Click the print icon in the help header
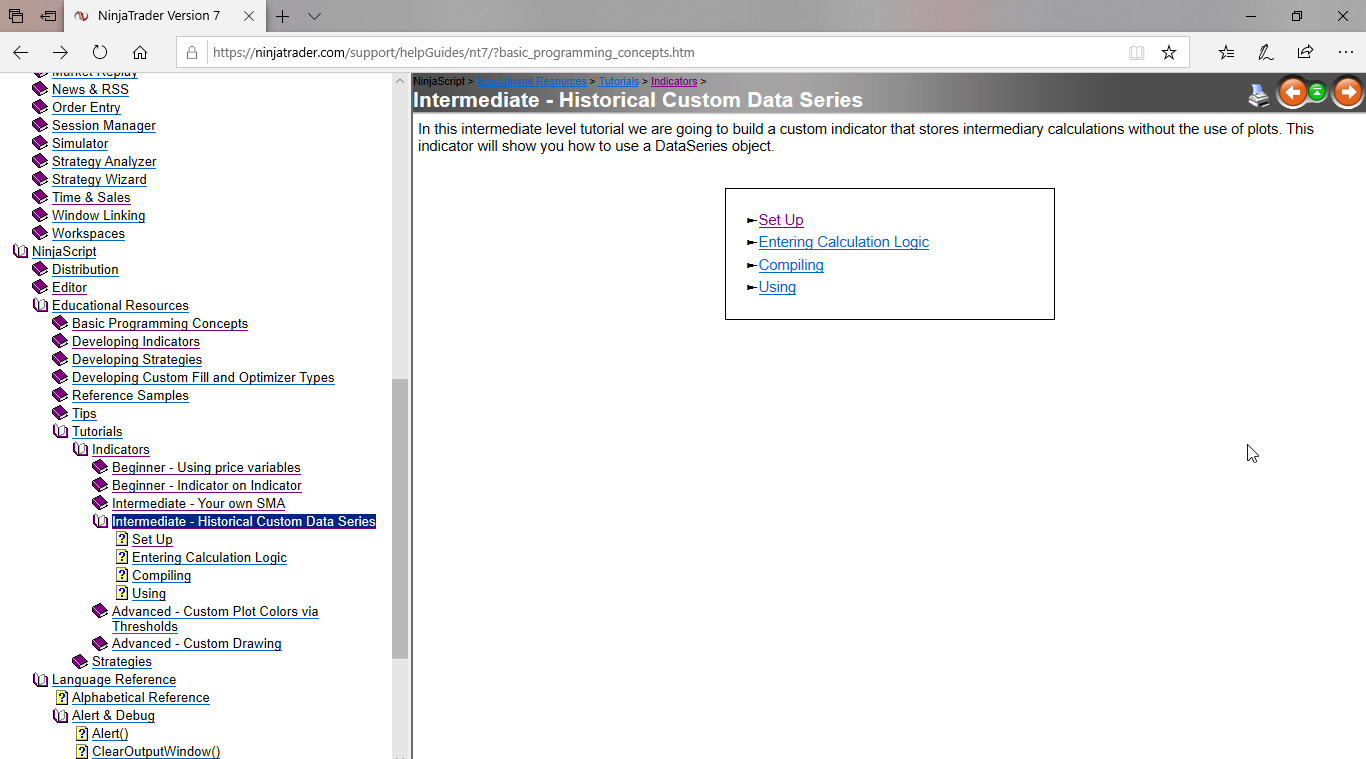The height and width of the screenshot is (759, 1366). pyautogui.click(x=1259, y=94)
